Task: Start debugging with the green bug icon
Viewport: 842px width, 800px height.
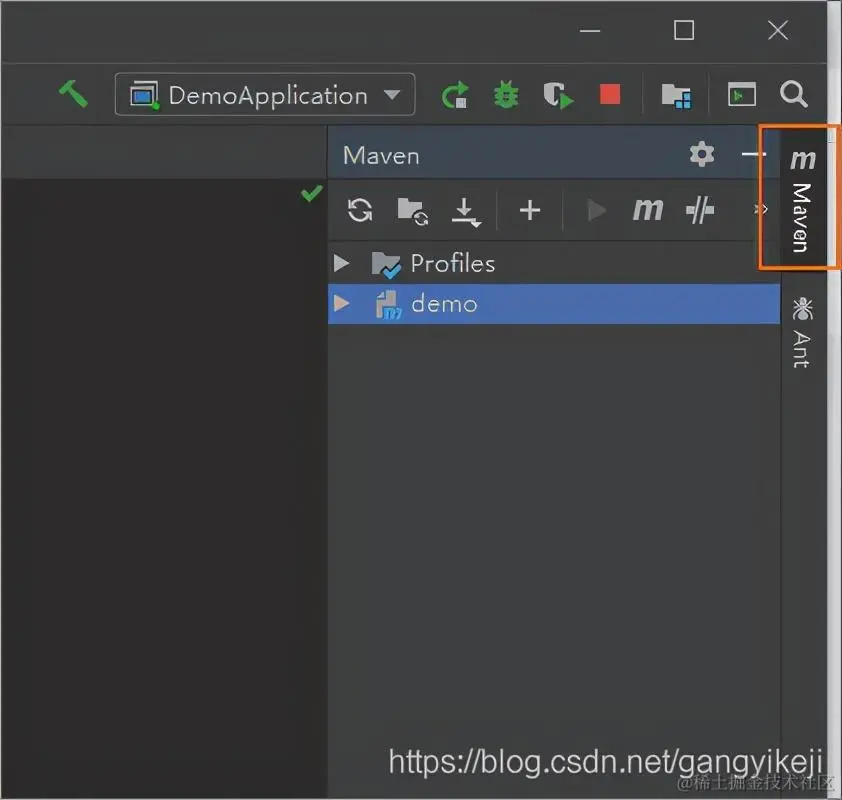Action: [506, 95]
